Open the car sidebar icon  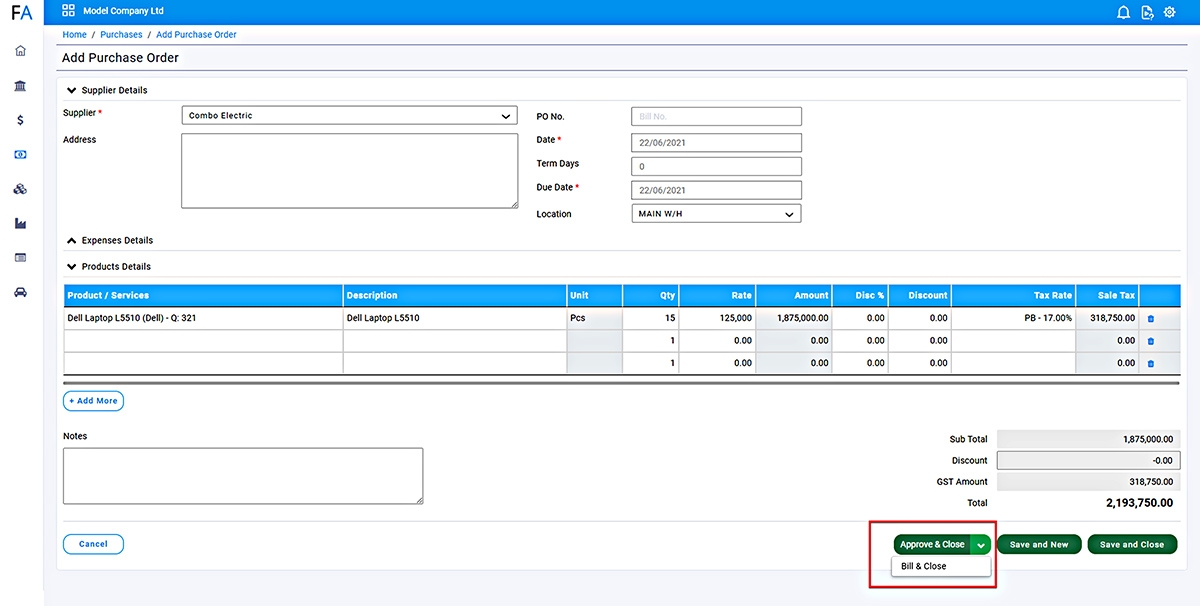pyautogui.click(x=21, y=293)
